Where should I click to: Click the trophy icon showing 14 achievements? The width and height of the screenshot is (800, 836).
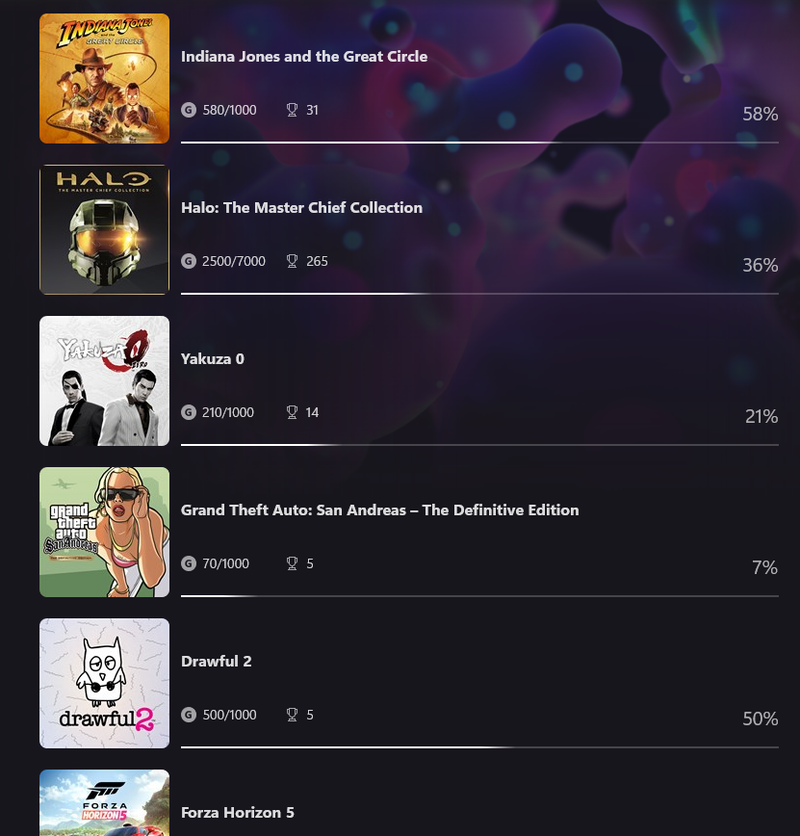point(292,412)
